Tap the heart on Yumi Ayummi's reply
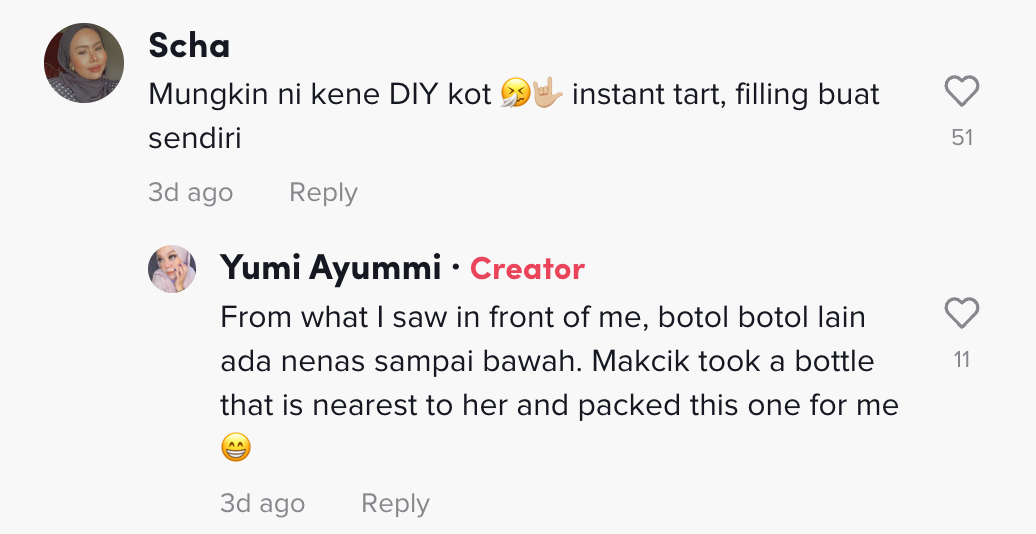1036x534 pixels. point(961,315)
